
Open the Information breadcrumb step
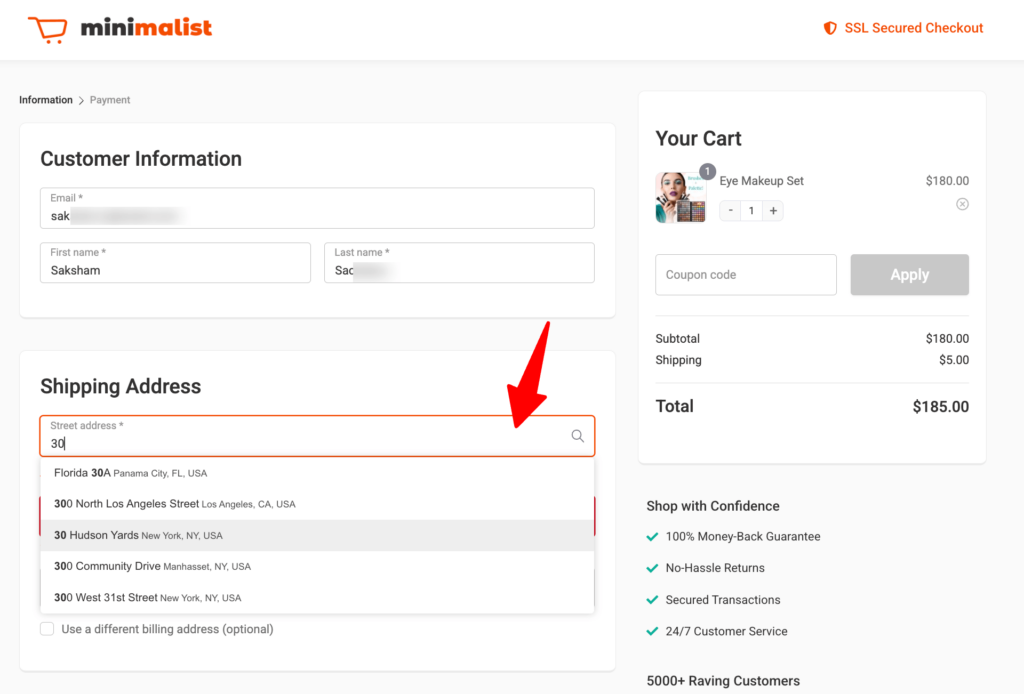(x=45, y=100)
